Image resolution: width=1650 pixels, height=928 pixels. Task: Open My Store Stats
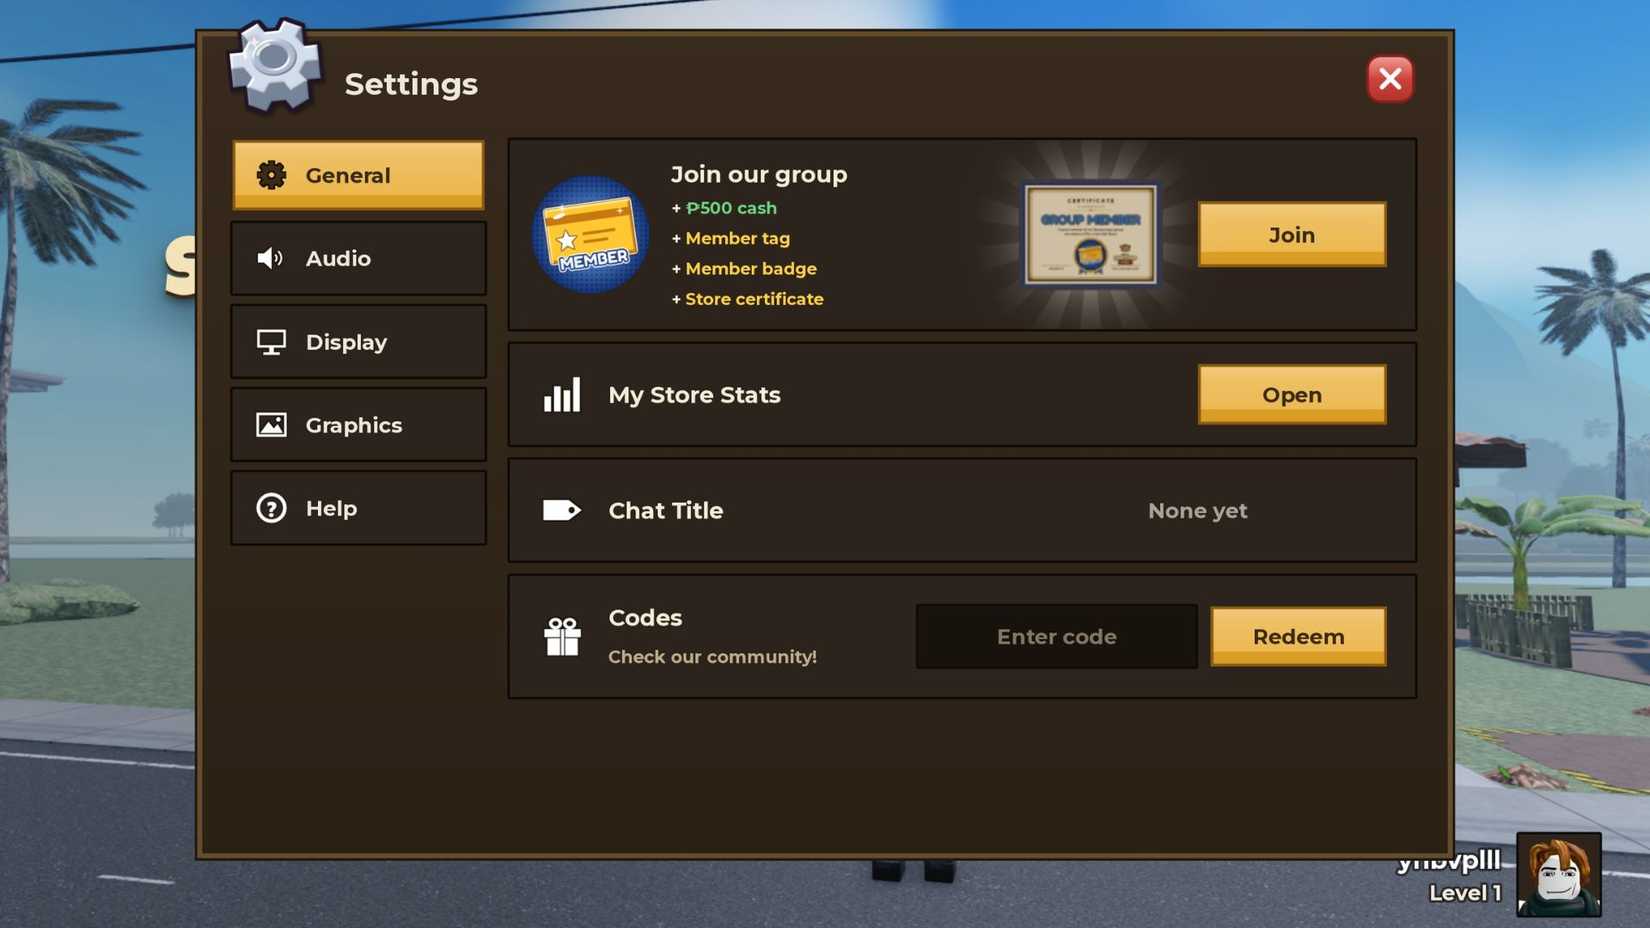(1292, 394)
